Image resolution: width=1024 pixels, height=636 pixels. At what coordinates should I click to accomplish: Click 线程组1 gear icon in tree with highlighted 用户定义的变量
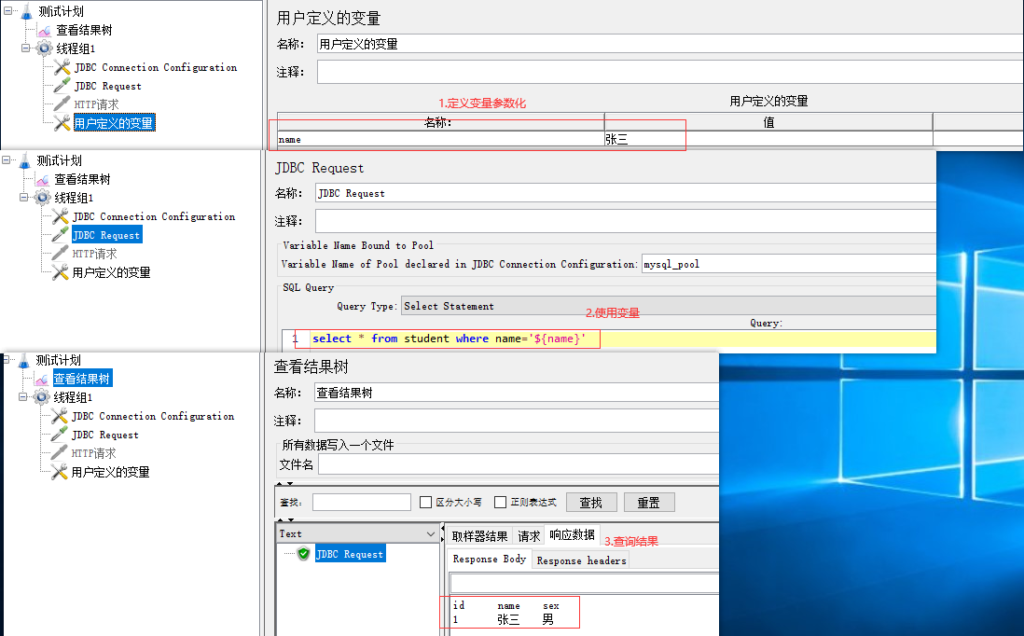coord(44,48)
